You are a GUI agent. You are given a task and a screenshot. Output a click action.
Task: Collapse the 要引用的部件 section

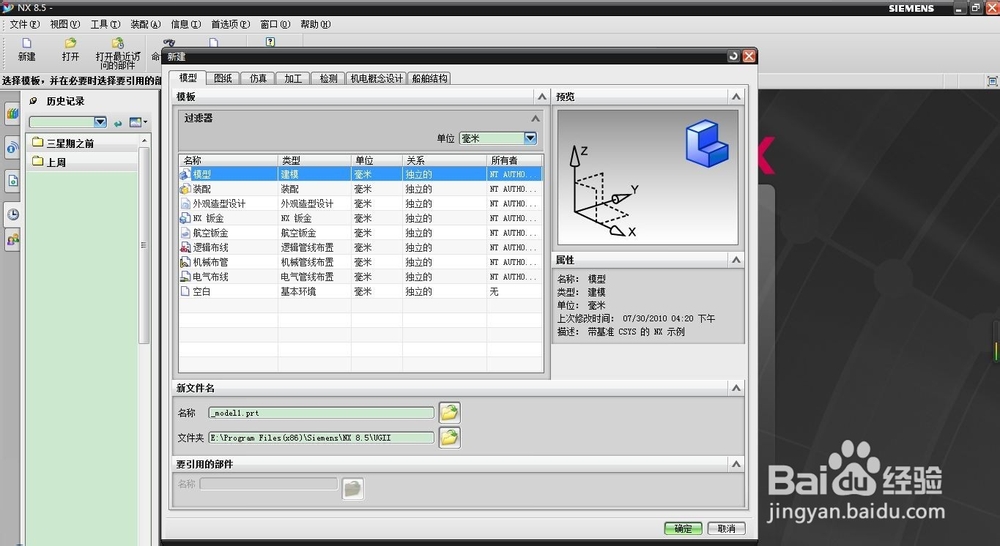[x=736, y=464]
